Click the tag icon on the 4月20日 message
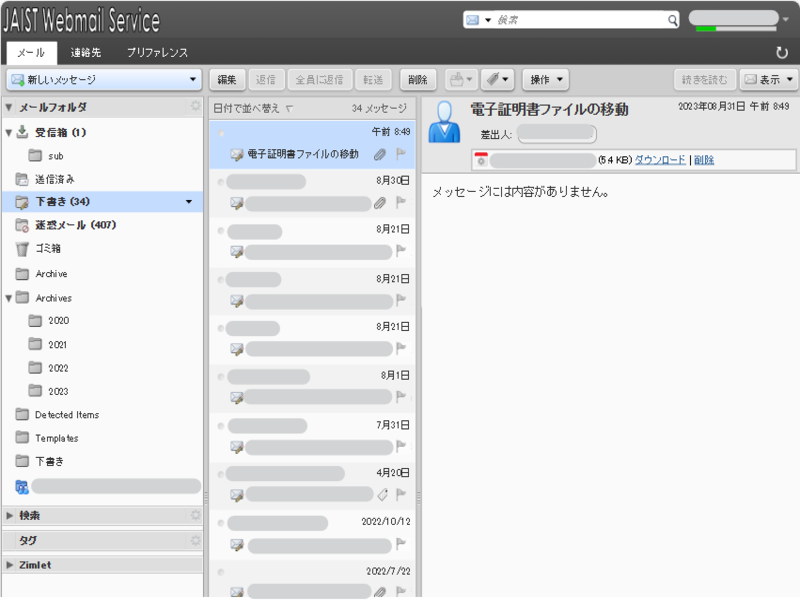Image resolution: width=800 pixels, height=600 pixels. (381, 494)
